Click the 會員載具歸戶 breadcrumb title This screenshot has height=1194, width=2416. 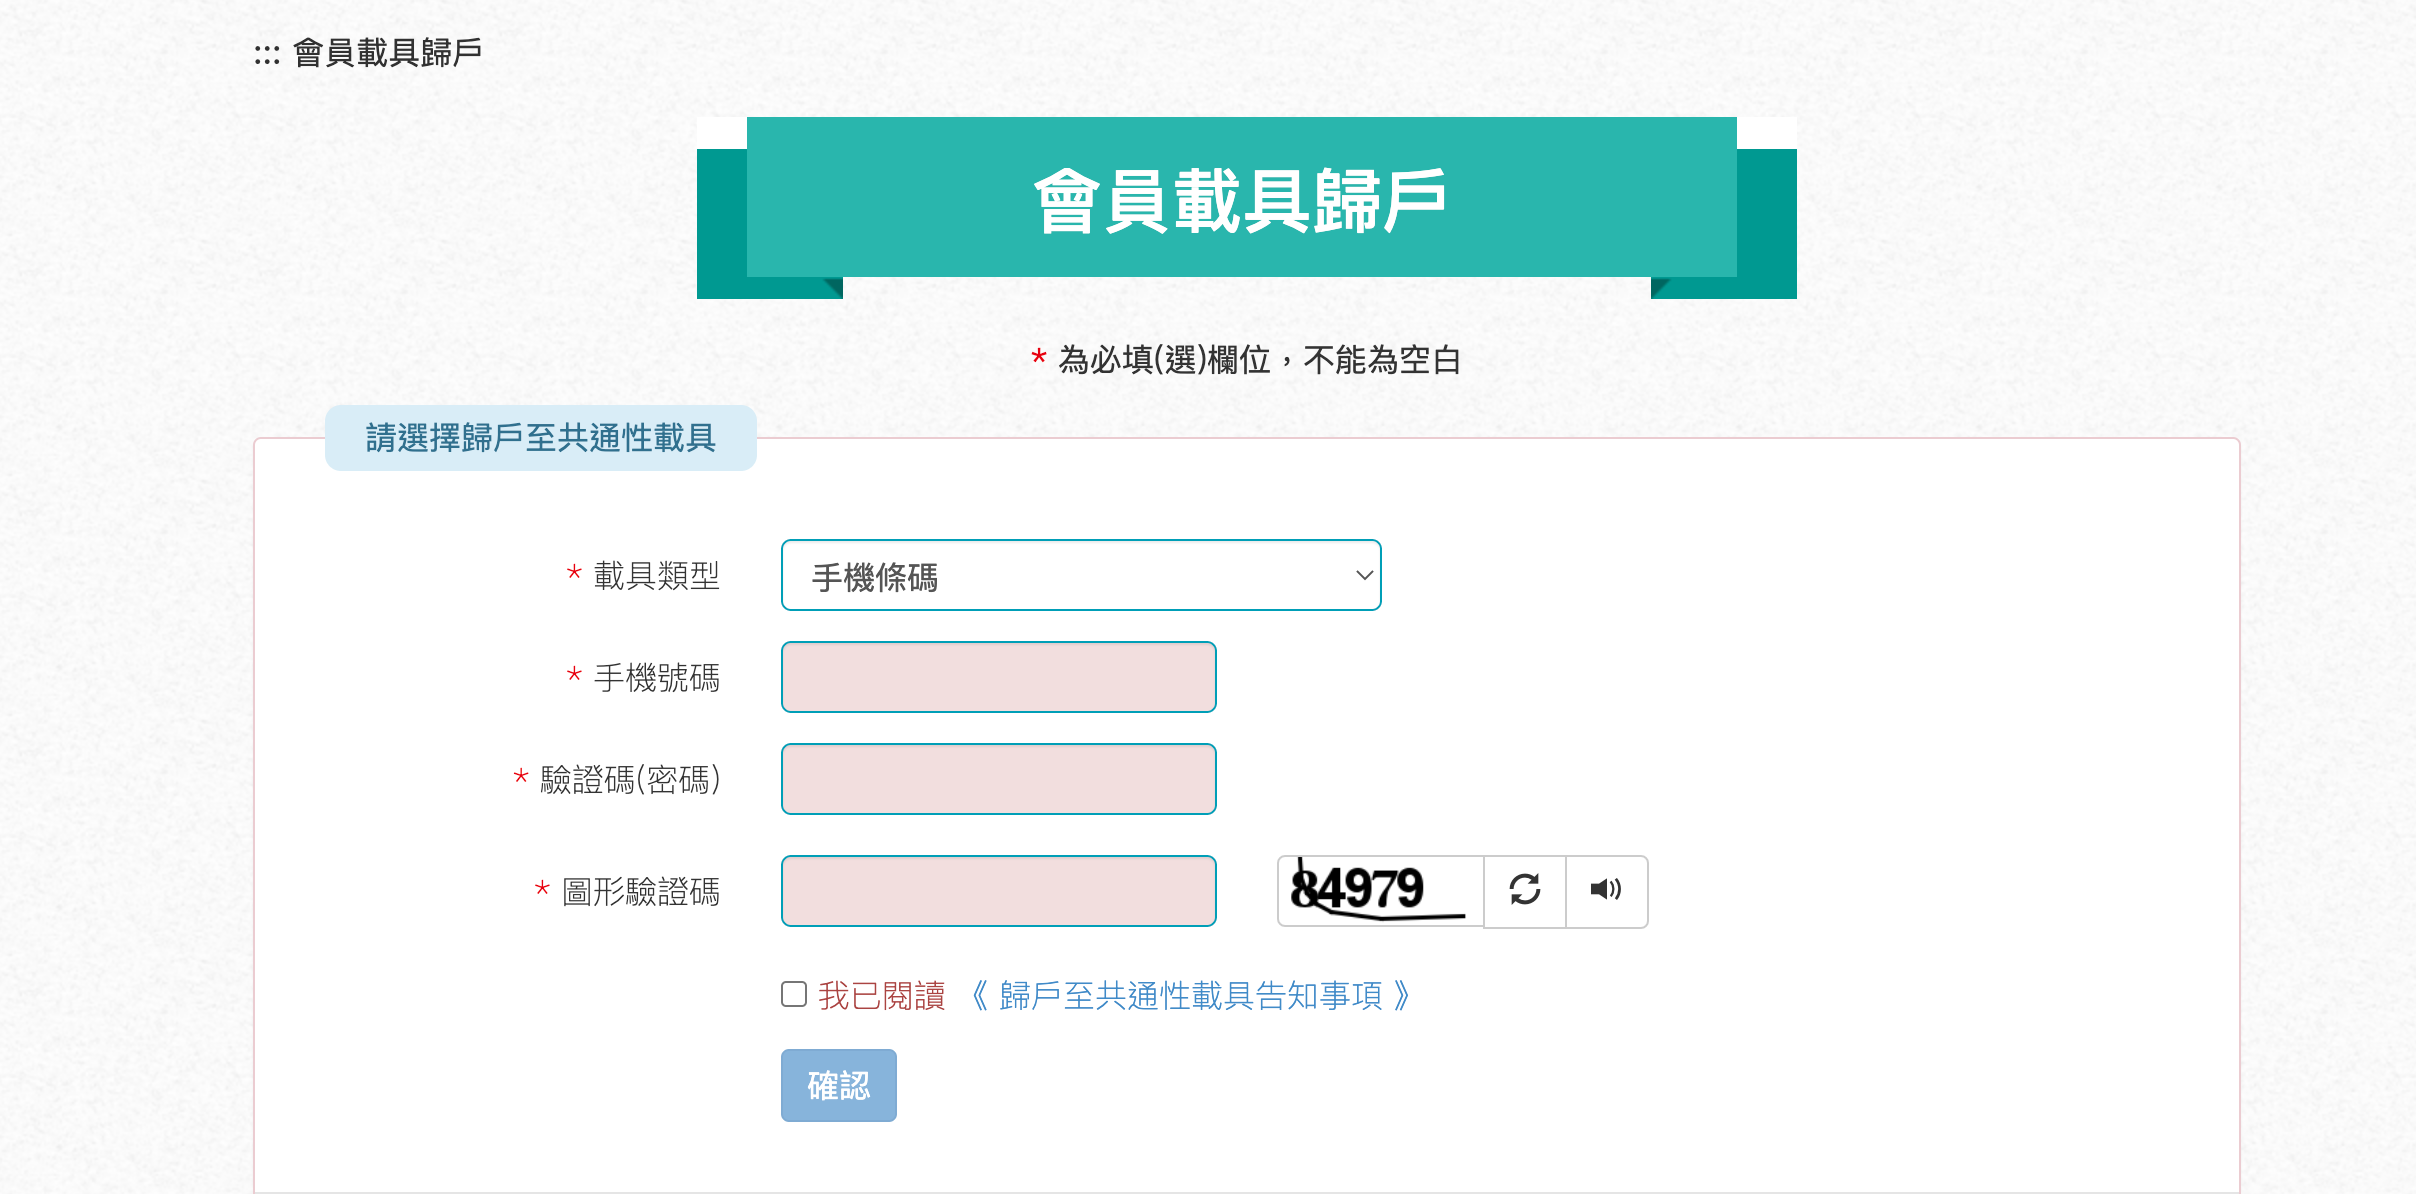tap(387, 52)
